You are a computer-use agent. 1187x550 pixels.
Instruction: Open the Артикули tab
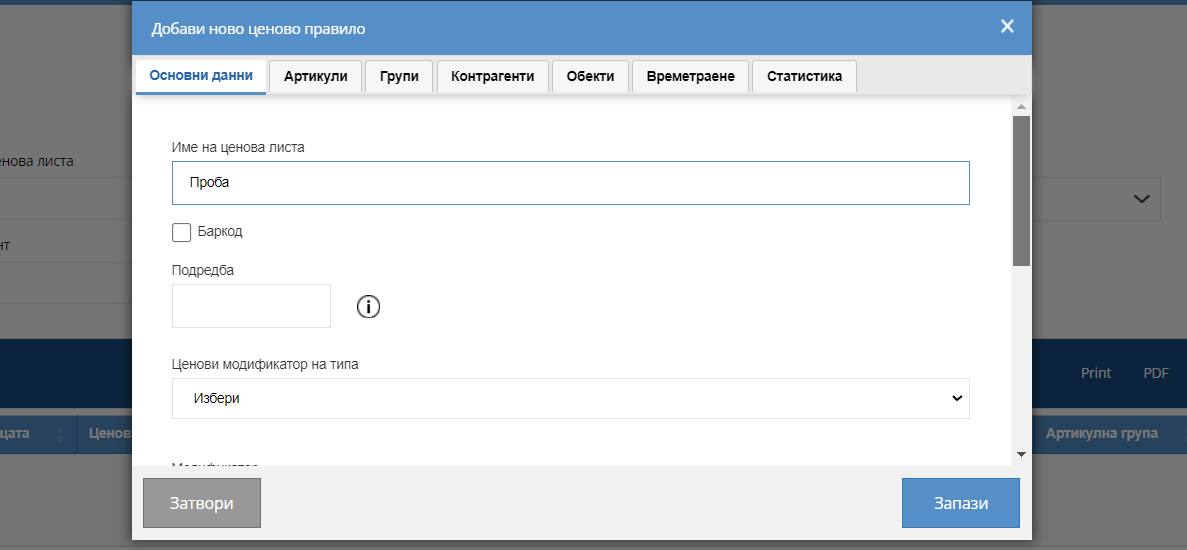click(x=316, y=76)
